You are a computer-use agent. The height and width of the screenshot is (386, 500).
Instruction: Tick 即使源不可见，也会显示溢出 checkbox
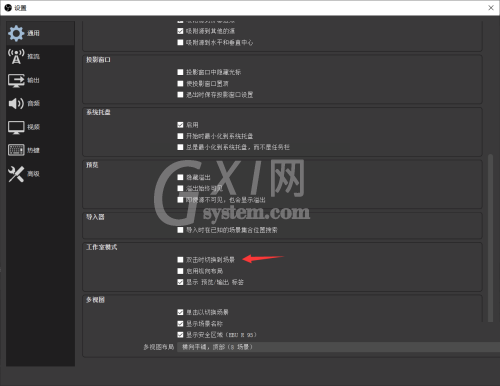pyautogui.click(x=180, y=200)
